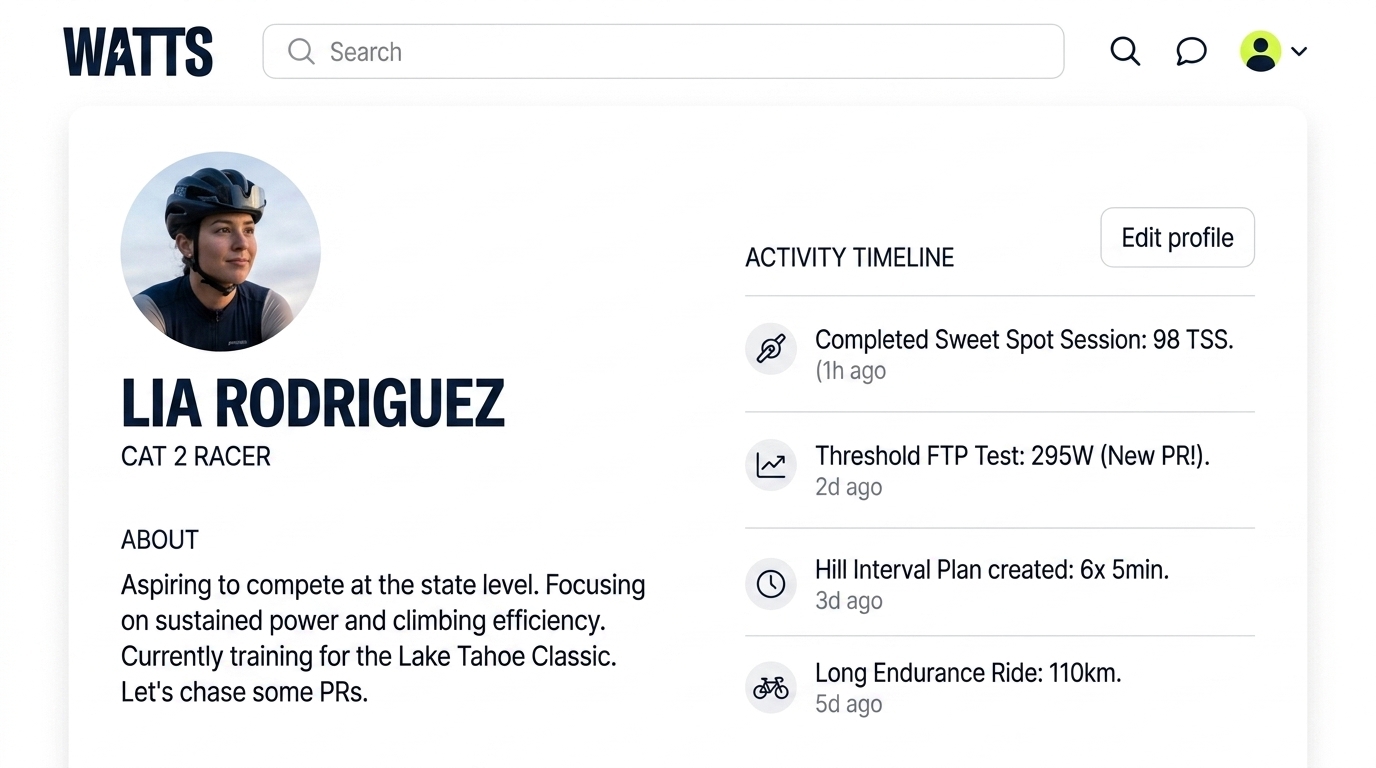Click the FTP Test chart icon
The height and width of the screenshot is (768, 1376).
[x=771, y=465]
